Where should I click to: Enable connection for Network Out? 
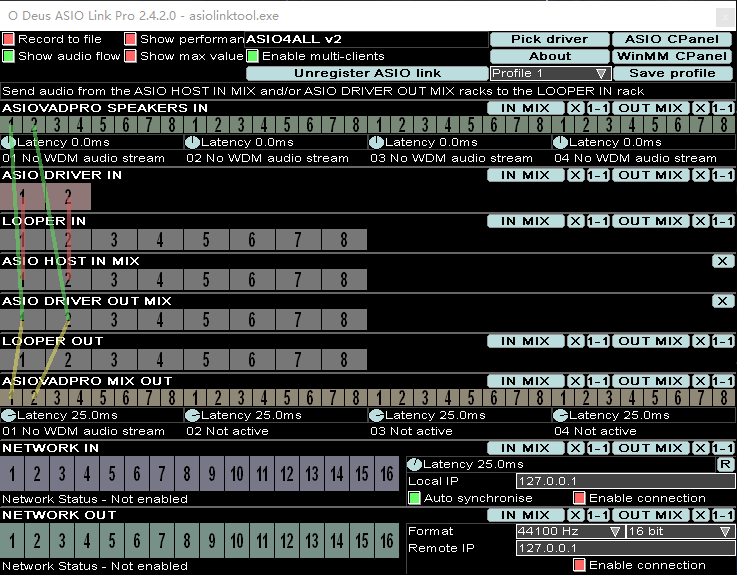[x=579, y=565]
